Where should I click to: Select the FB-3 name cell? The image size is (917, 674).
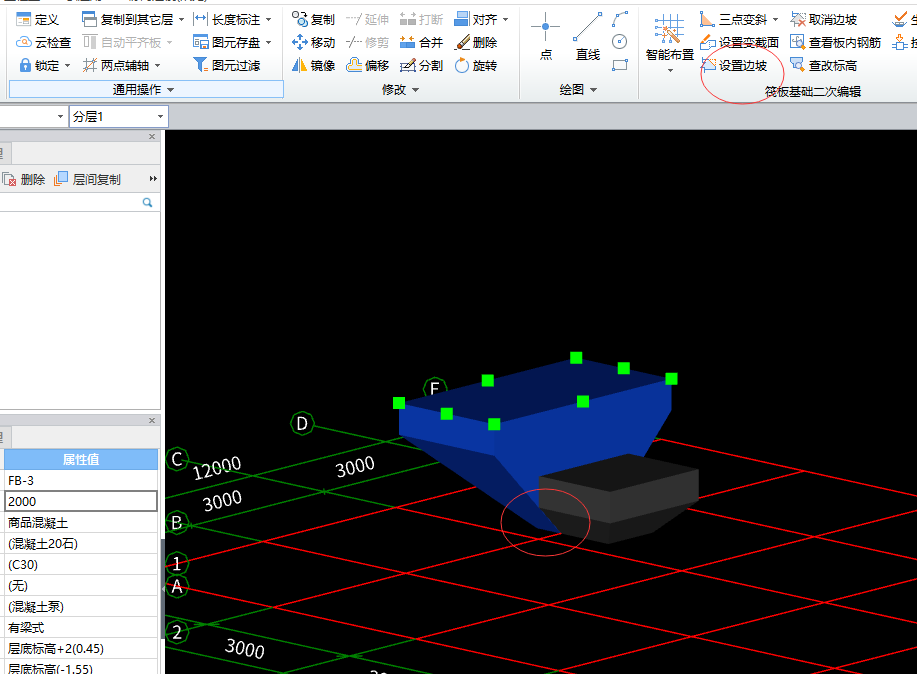[x=81, y=480]
